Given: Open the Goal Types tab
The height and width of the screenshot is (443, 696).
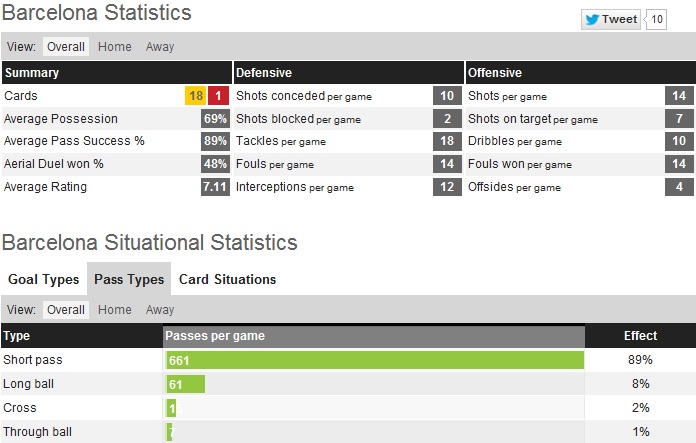Looking at the screenshot, I should (x=43, y=279).
